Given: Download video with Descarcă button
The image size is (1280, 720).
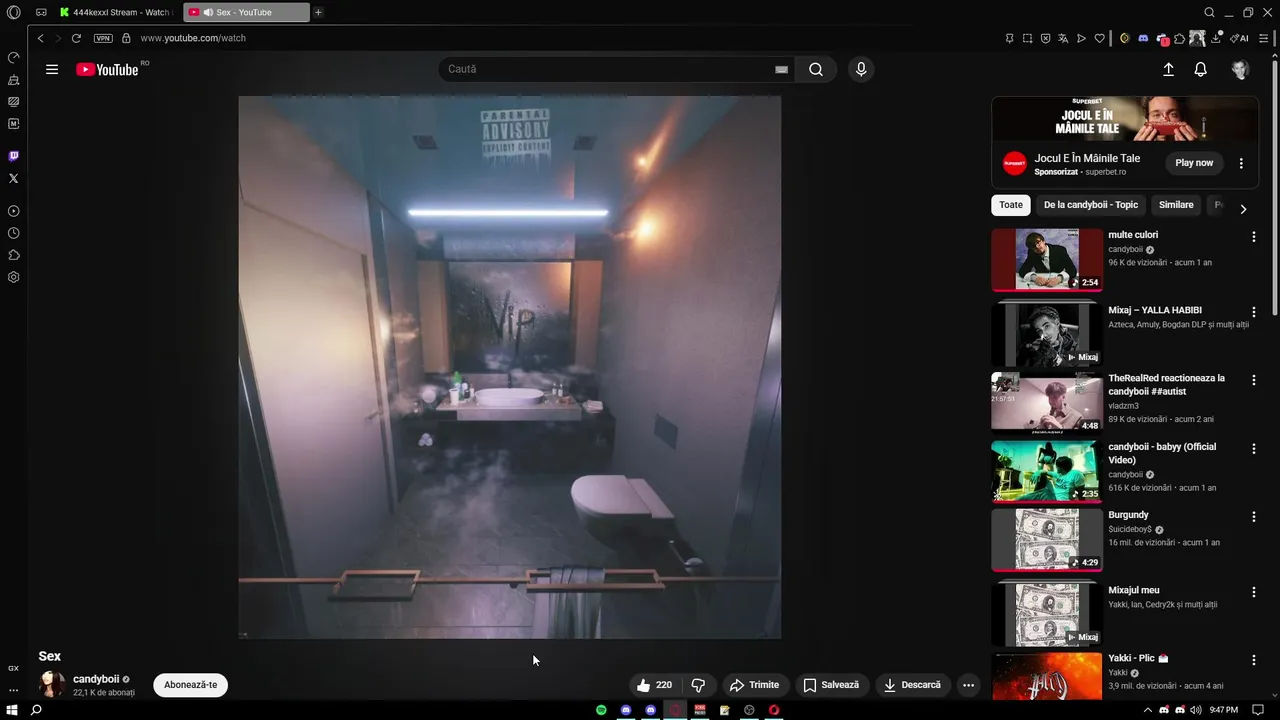Looking at the screenshot, I should 911,685.
